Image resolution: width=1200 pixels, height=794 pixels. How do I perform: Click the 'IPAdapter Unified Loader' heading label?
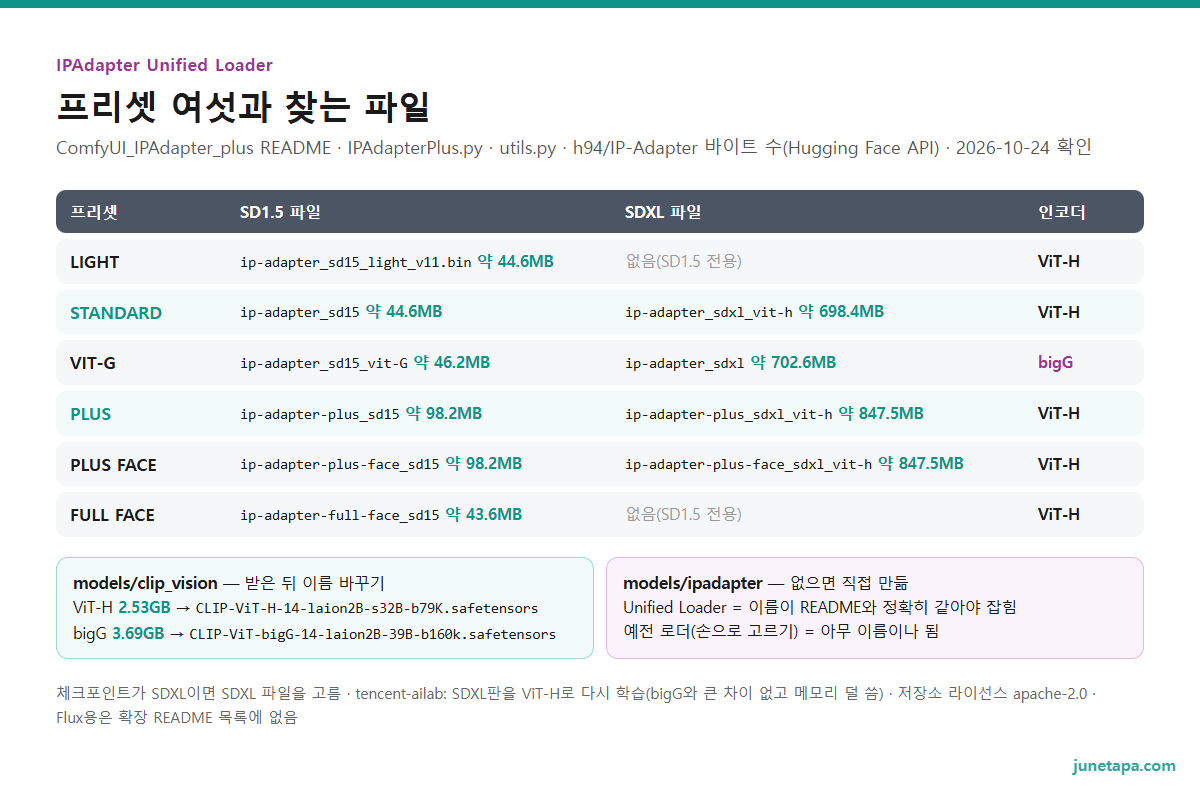click(165, 65)
